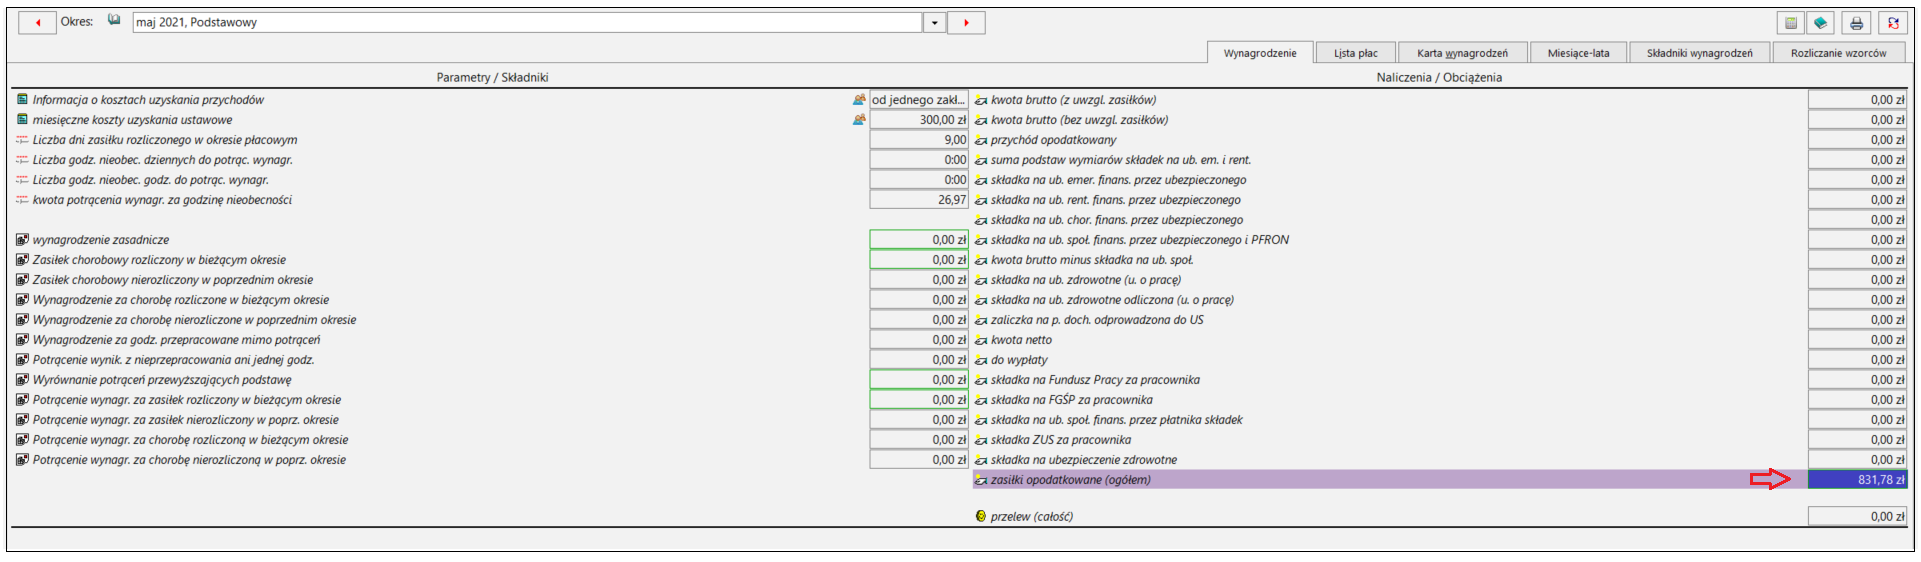Go to previous period with left arrow
The height and width of the screenshot is (562, 1921).
(38, 23)
